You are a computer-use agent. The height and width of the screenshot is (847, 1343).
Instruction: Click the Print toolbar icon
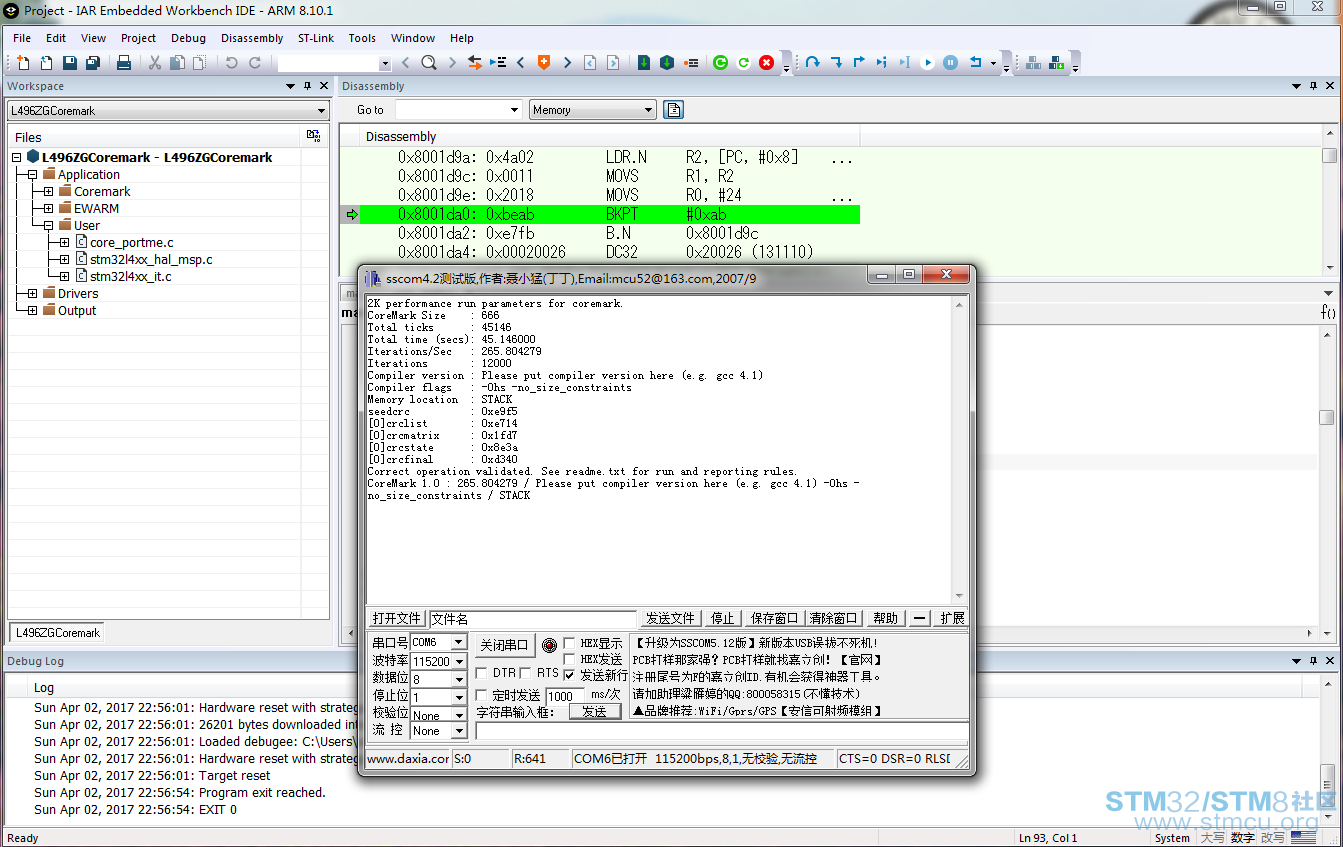tap(124, 63)
